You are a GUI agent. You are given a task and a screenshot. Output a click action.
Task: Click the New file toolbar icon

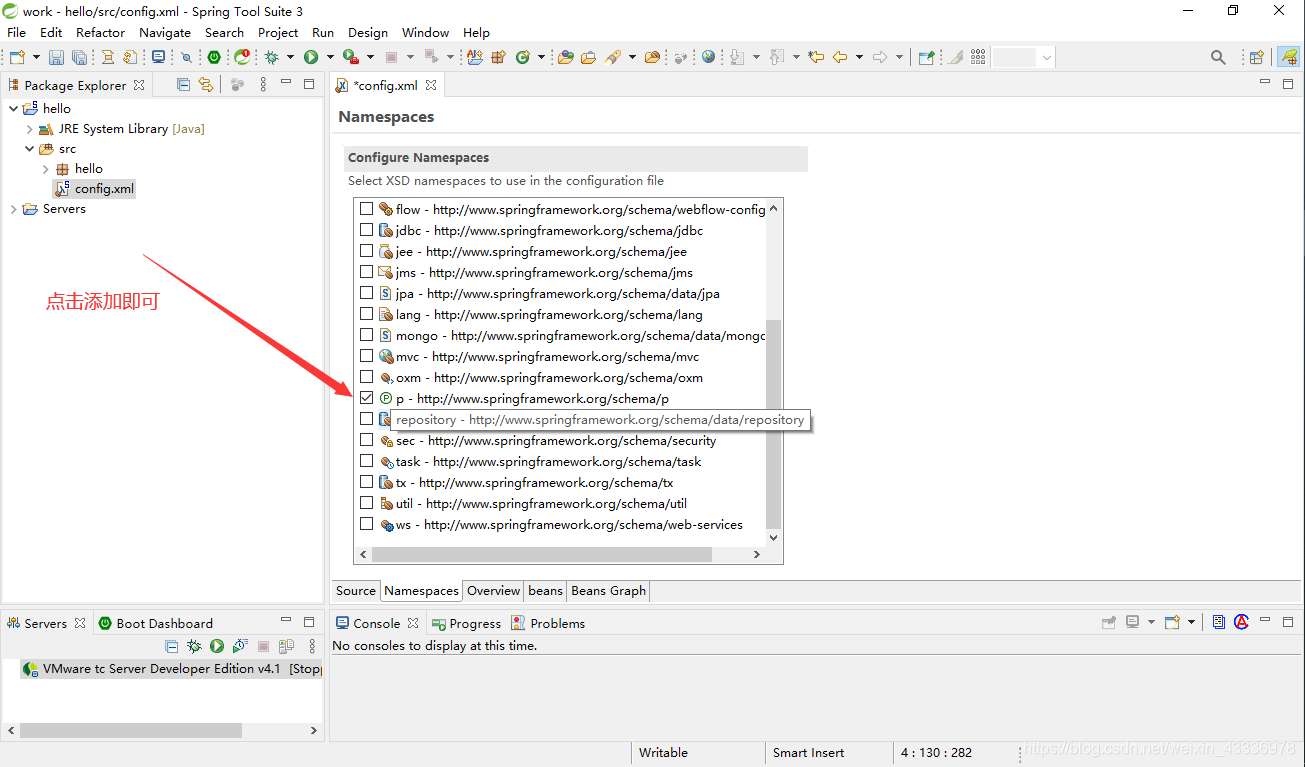[17, 57]
